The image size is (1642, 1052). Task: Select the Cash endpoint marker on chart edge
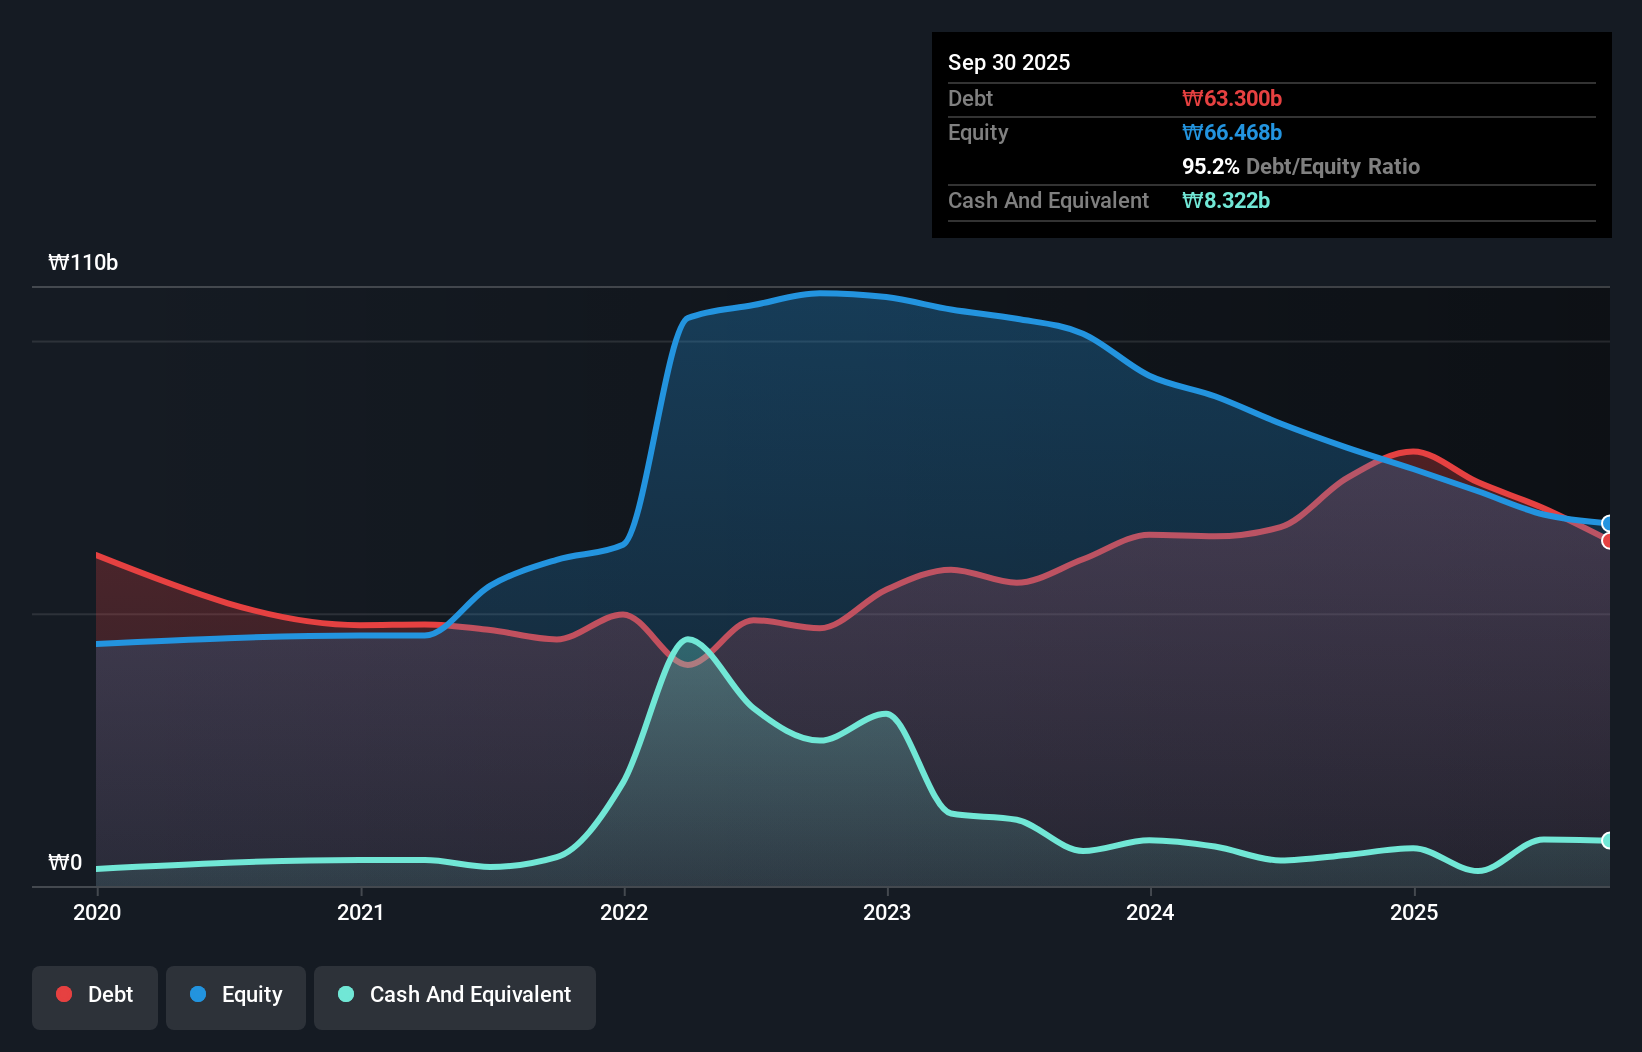[x=1608, y=841]
